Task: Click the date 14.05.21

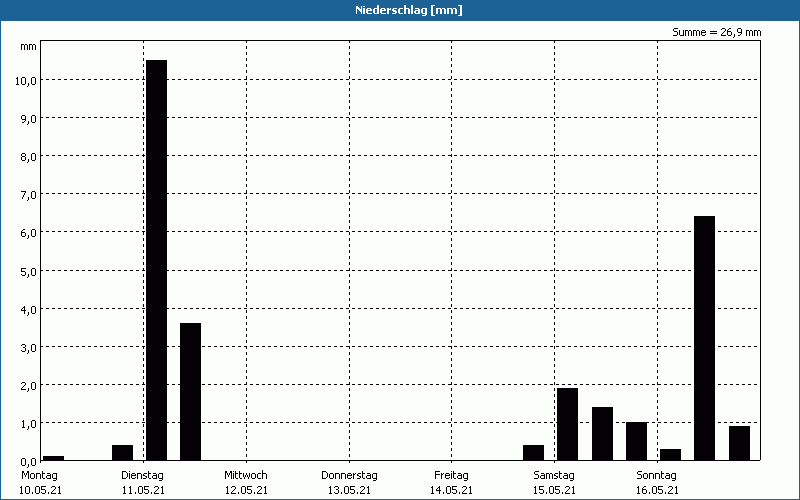Action: coord(452,490)
